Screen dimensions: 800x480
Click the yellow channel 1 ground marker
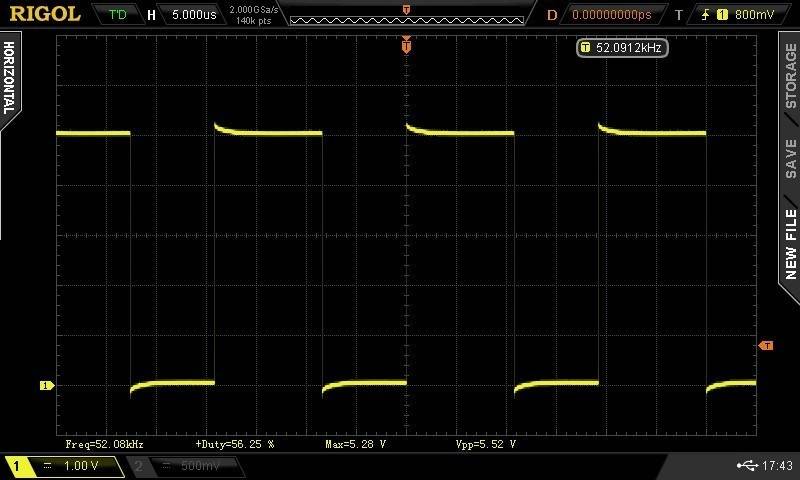coord(45,385)
